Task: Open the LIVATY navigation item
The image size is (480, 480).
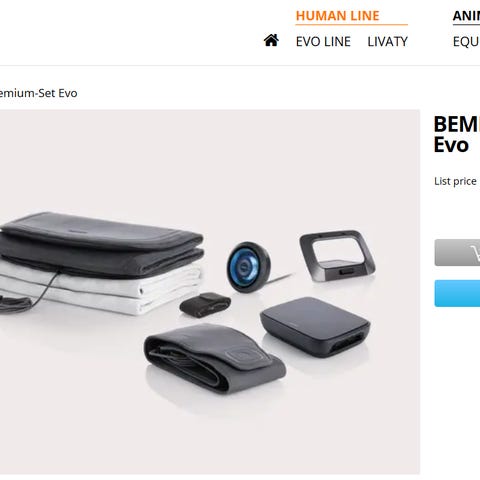Action: 387,42
